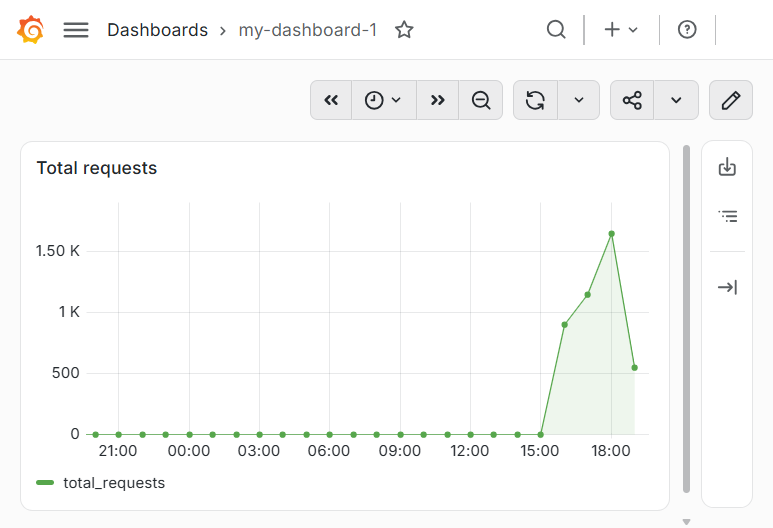Refresh the dashboard

(x=535, y=100)
